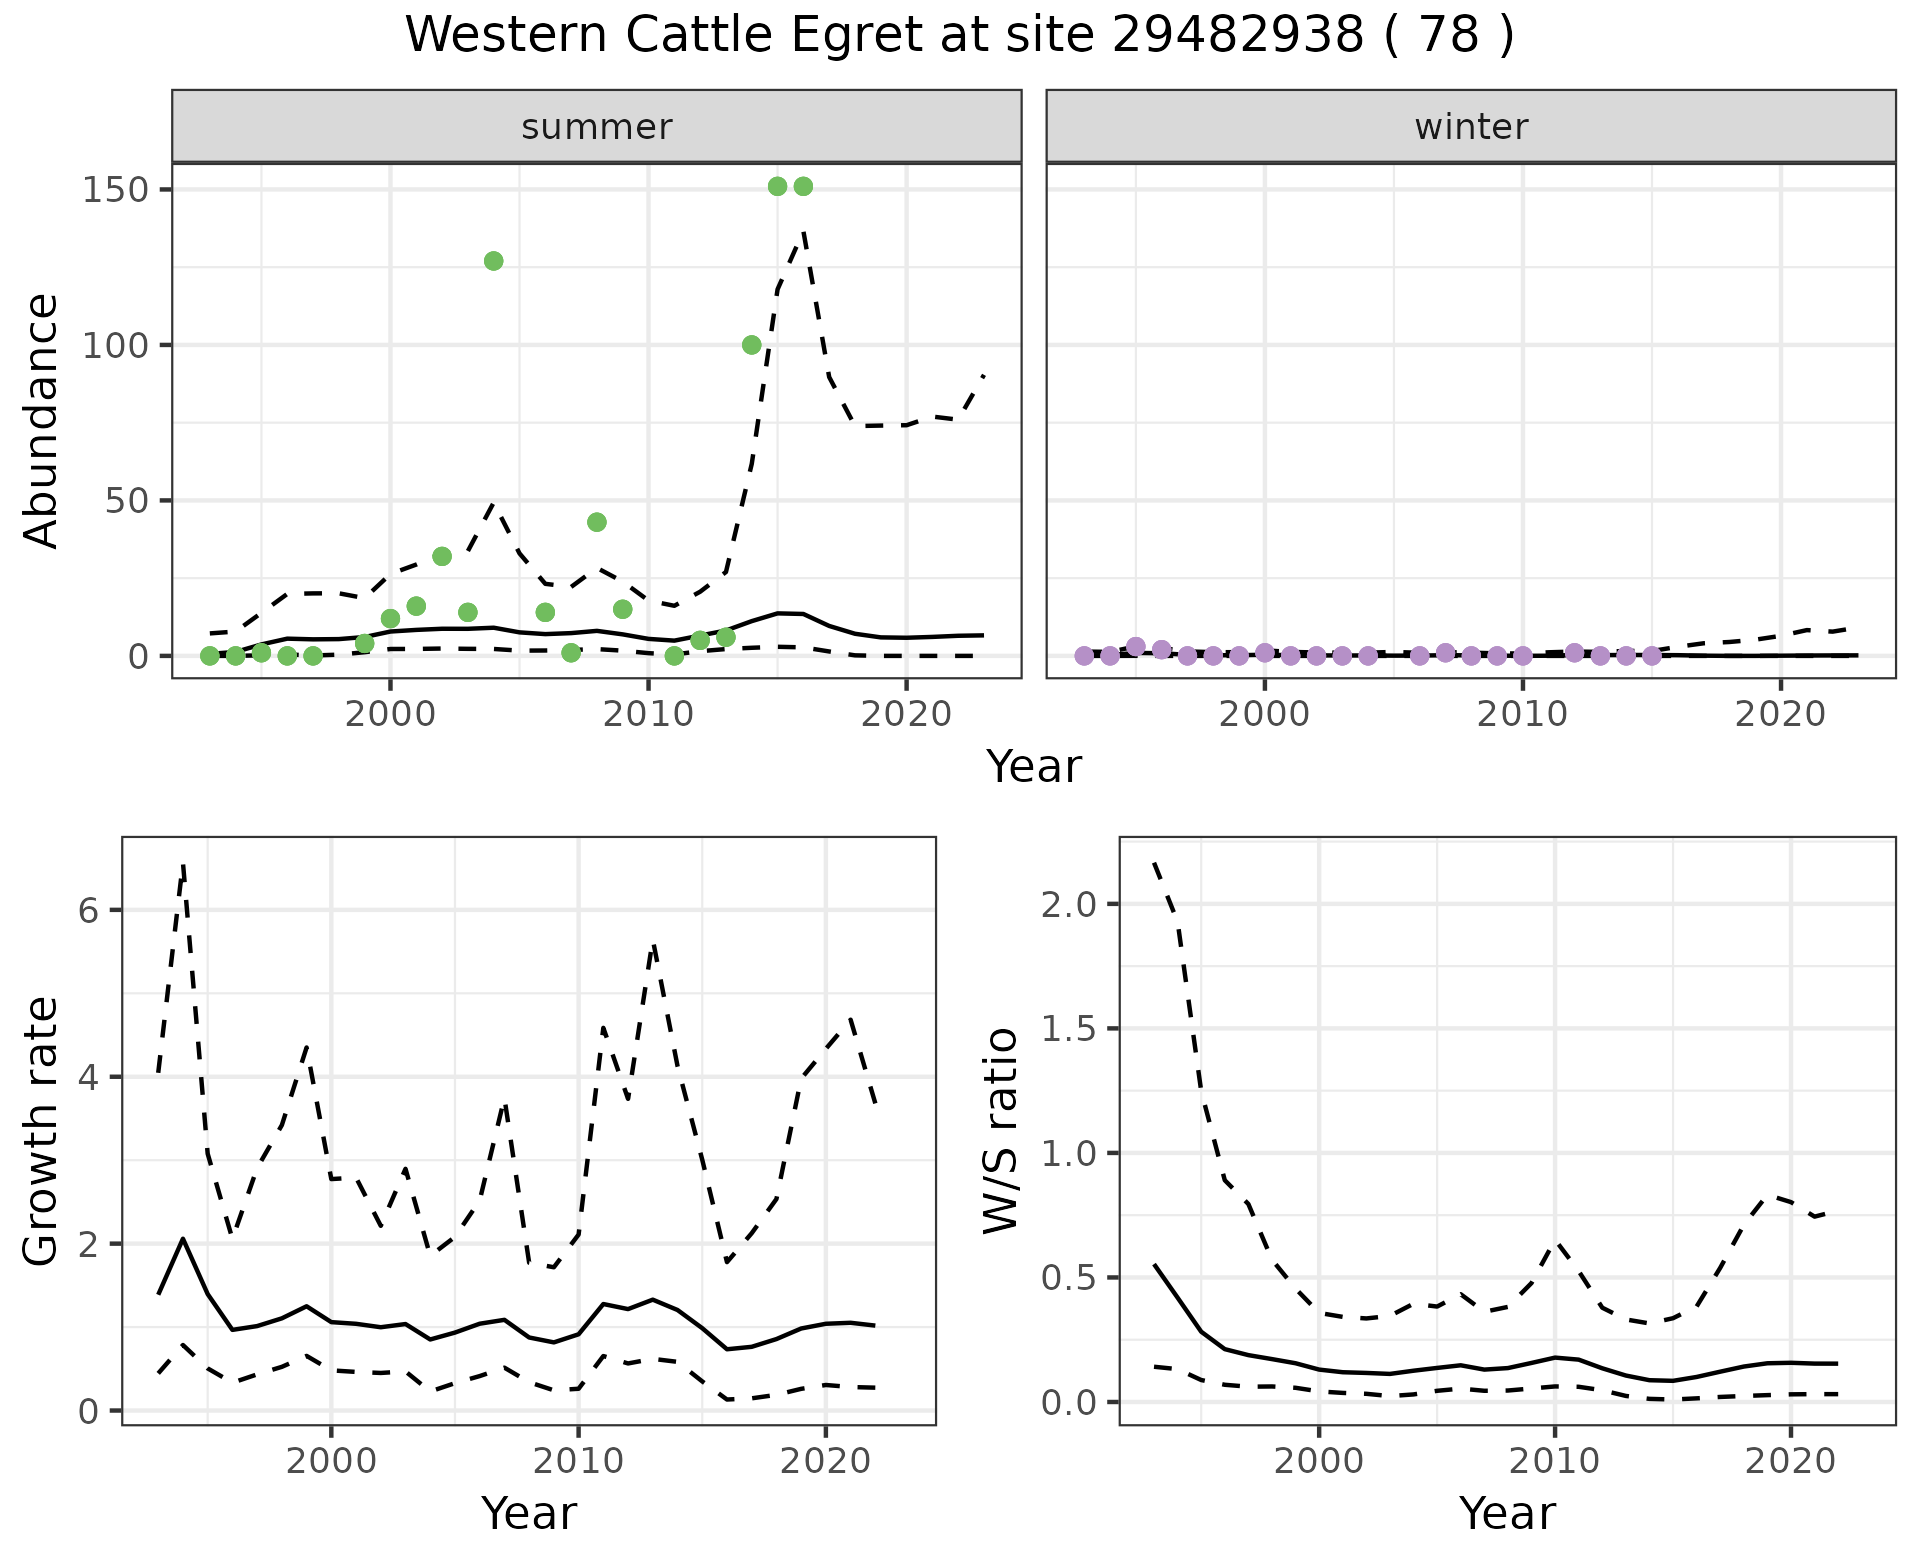Click the chart title text
The image size is (1920, 1560).
pos(959,35)
